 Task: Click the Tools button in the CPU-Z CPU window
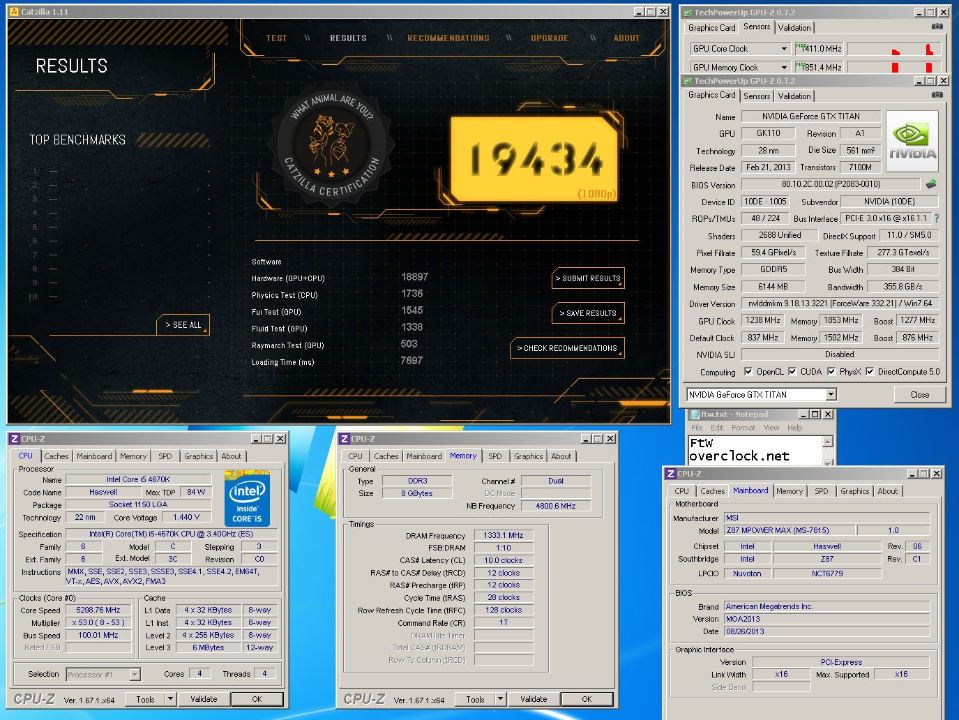tap(145, 699)
